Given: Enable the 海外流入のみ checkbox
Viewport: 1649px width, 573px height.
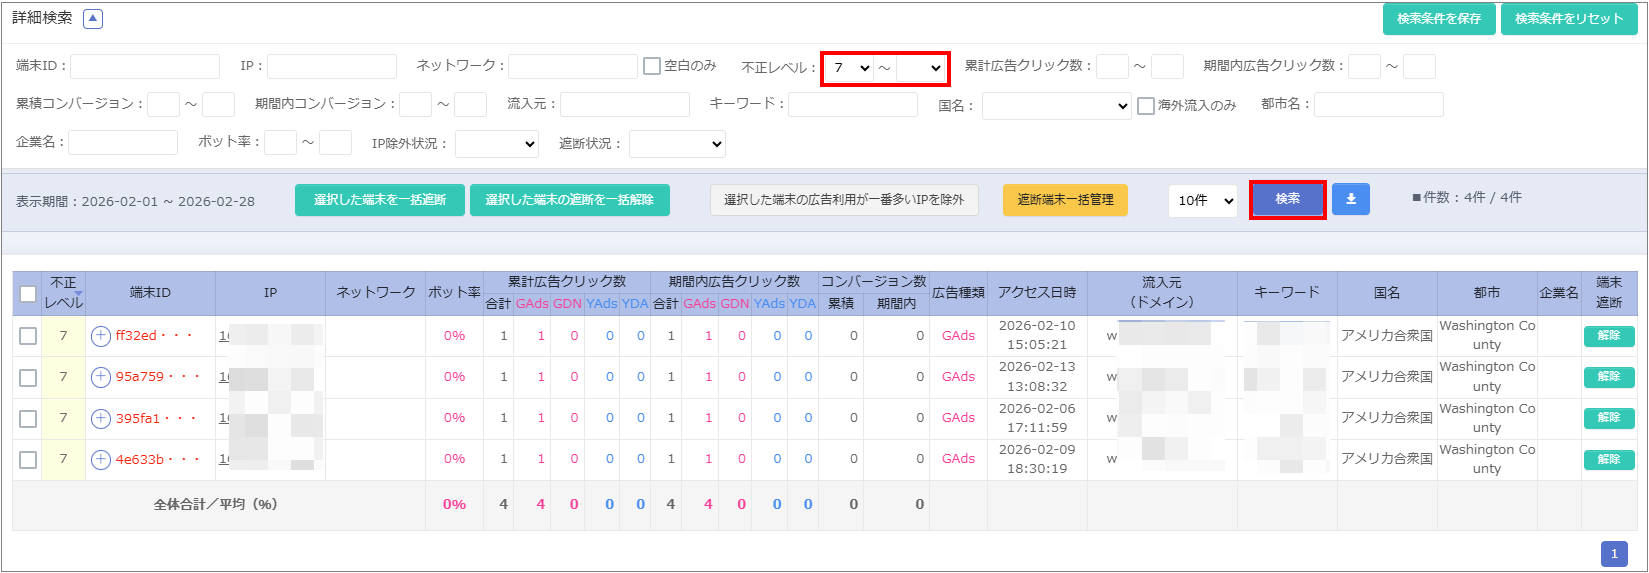Looking at the screenshot, I should pos(1146,105).
